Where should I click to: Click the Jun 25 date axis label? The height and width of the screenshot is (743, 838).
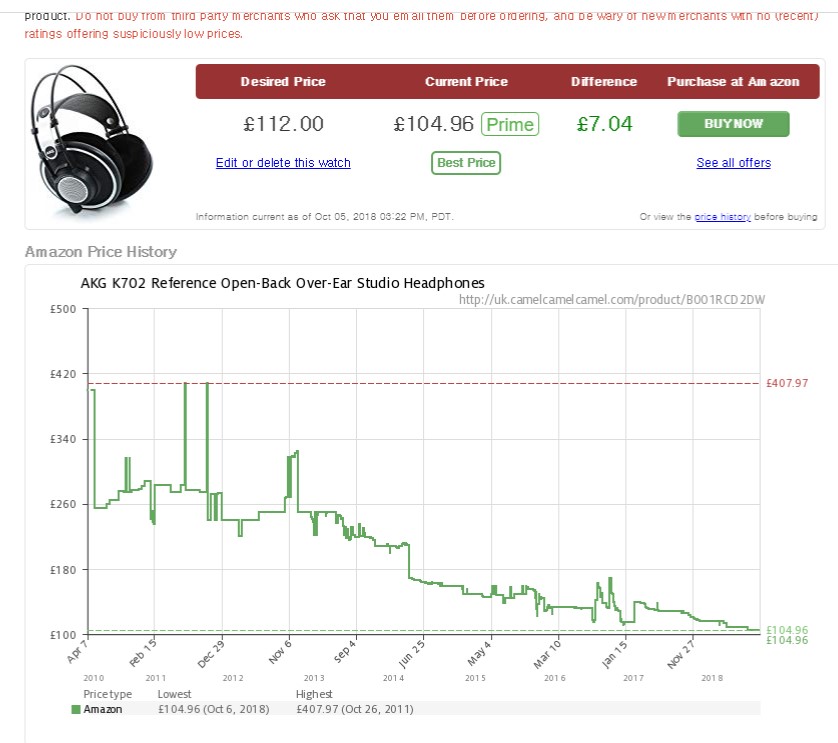coord(412,653)
